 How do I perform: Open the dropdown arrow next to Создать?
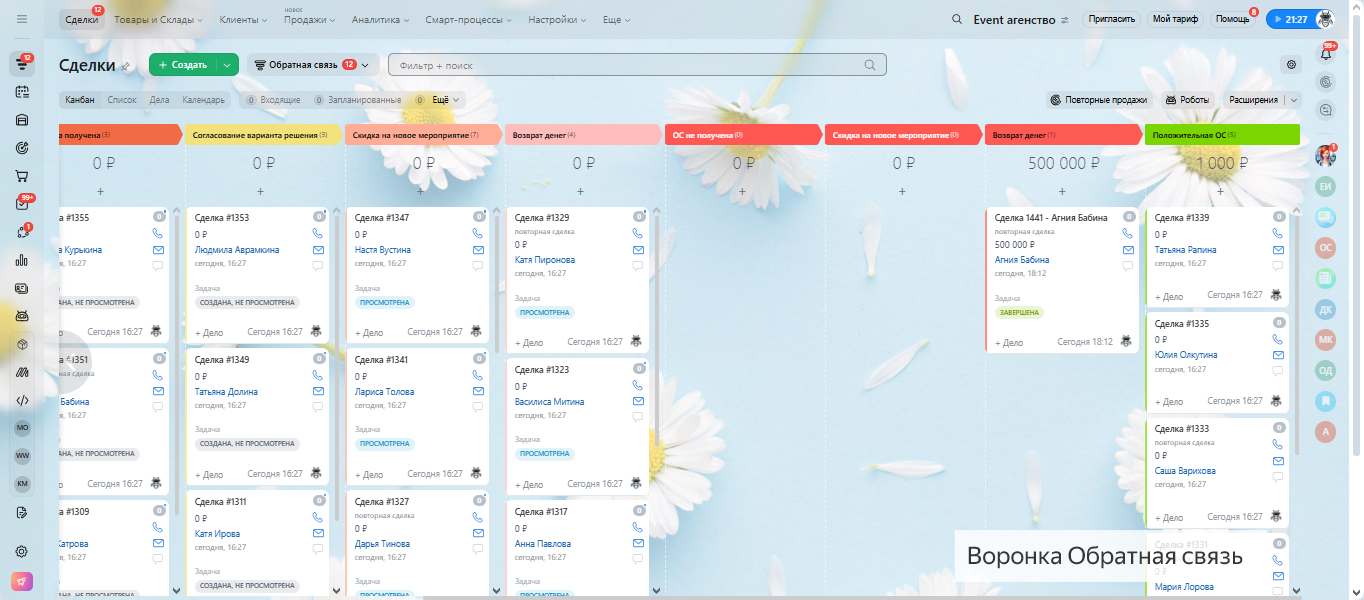click(x=228, y=65)
